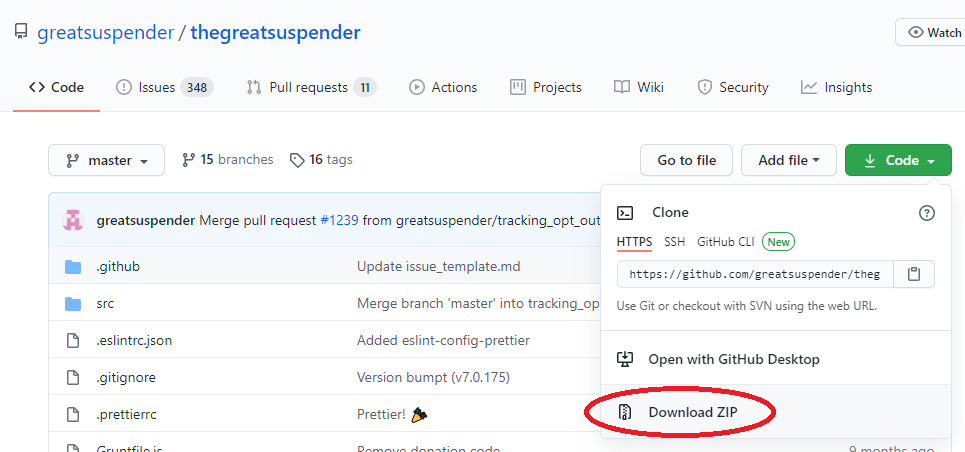Click the .github folder icon
Viewport: 965px width, 452px height.
73,267
